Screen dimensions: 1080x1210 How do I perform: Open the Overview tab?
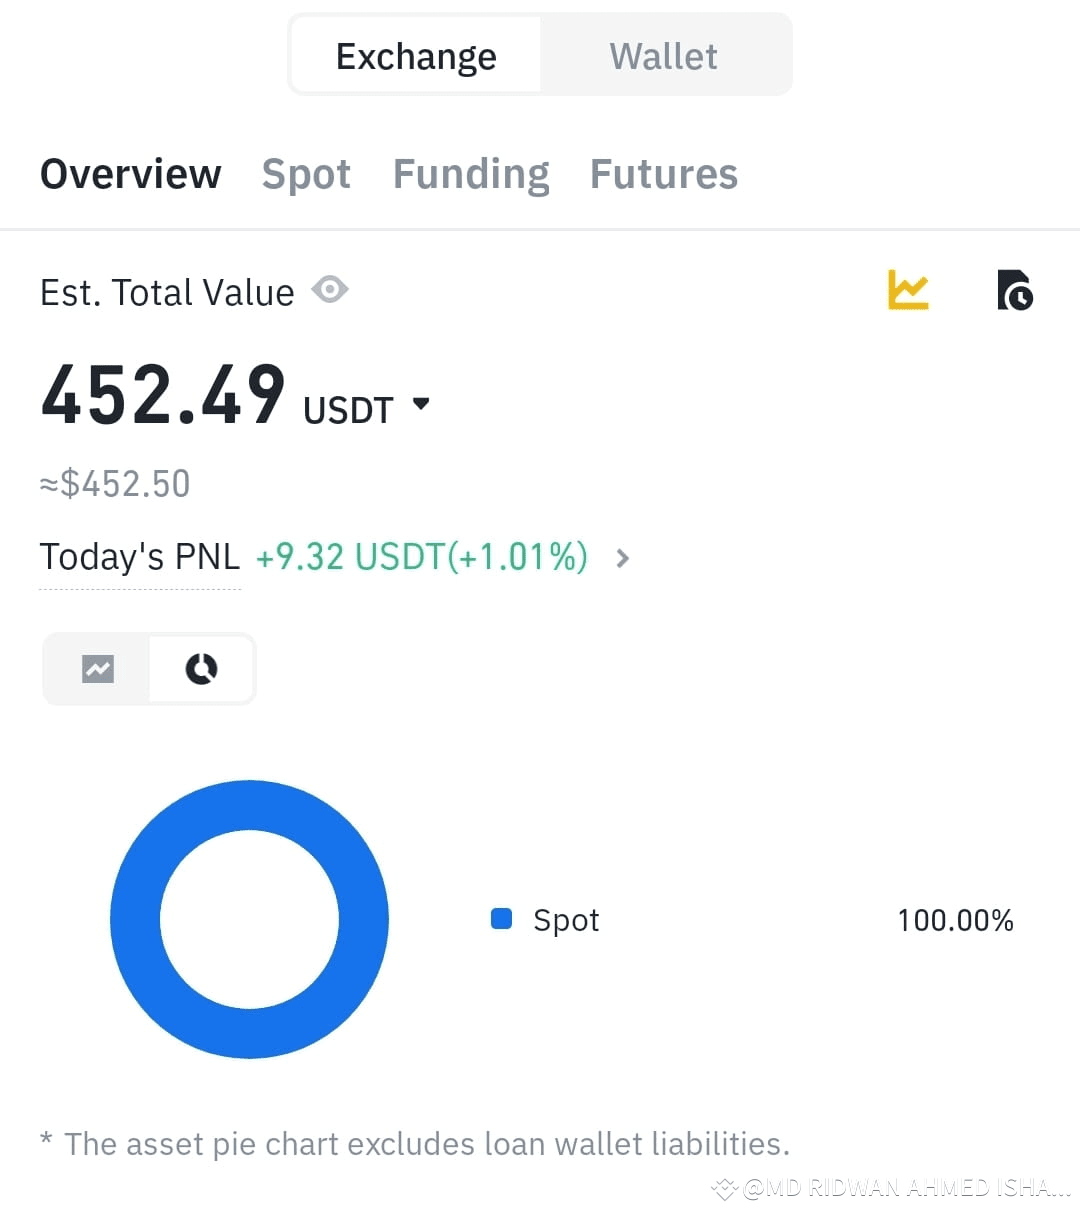tap(131, 174)
